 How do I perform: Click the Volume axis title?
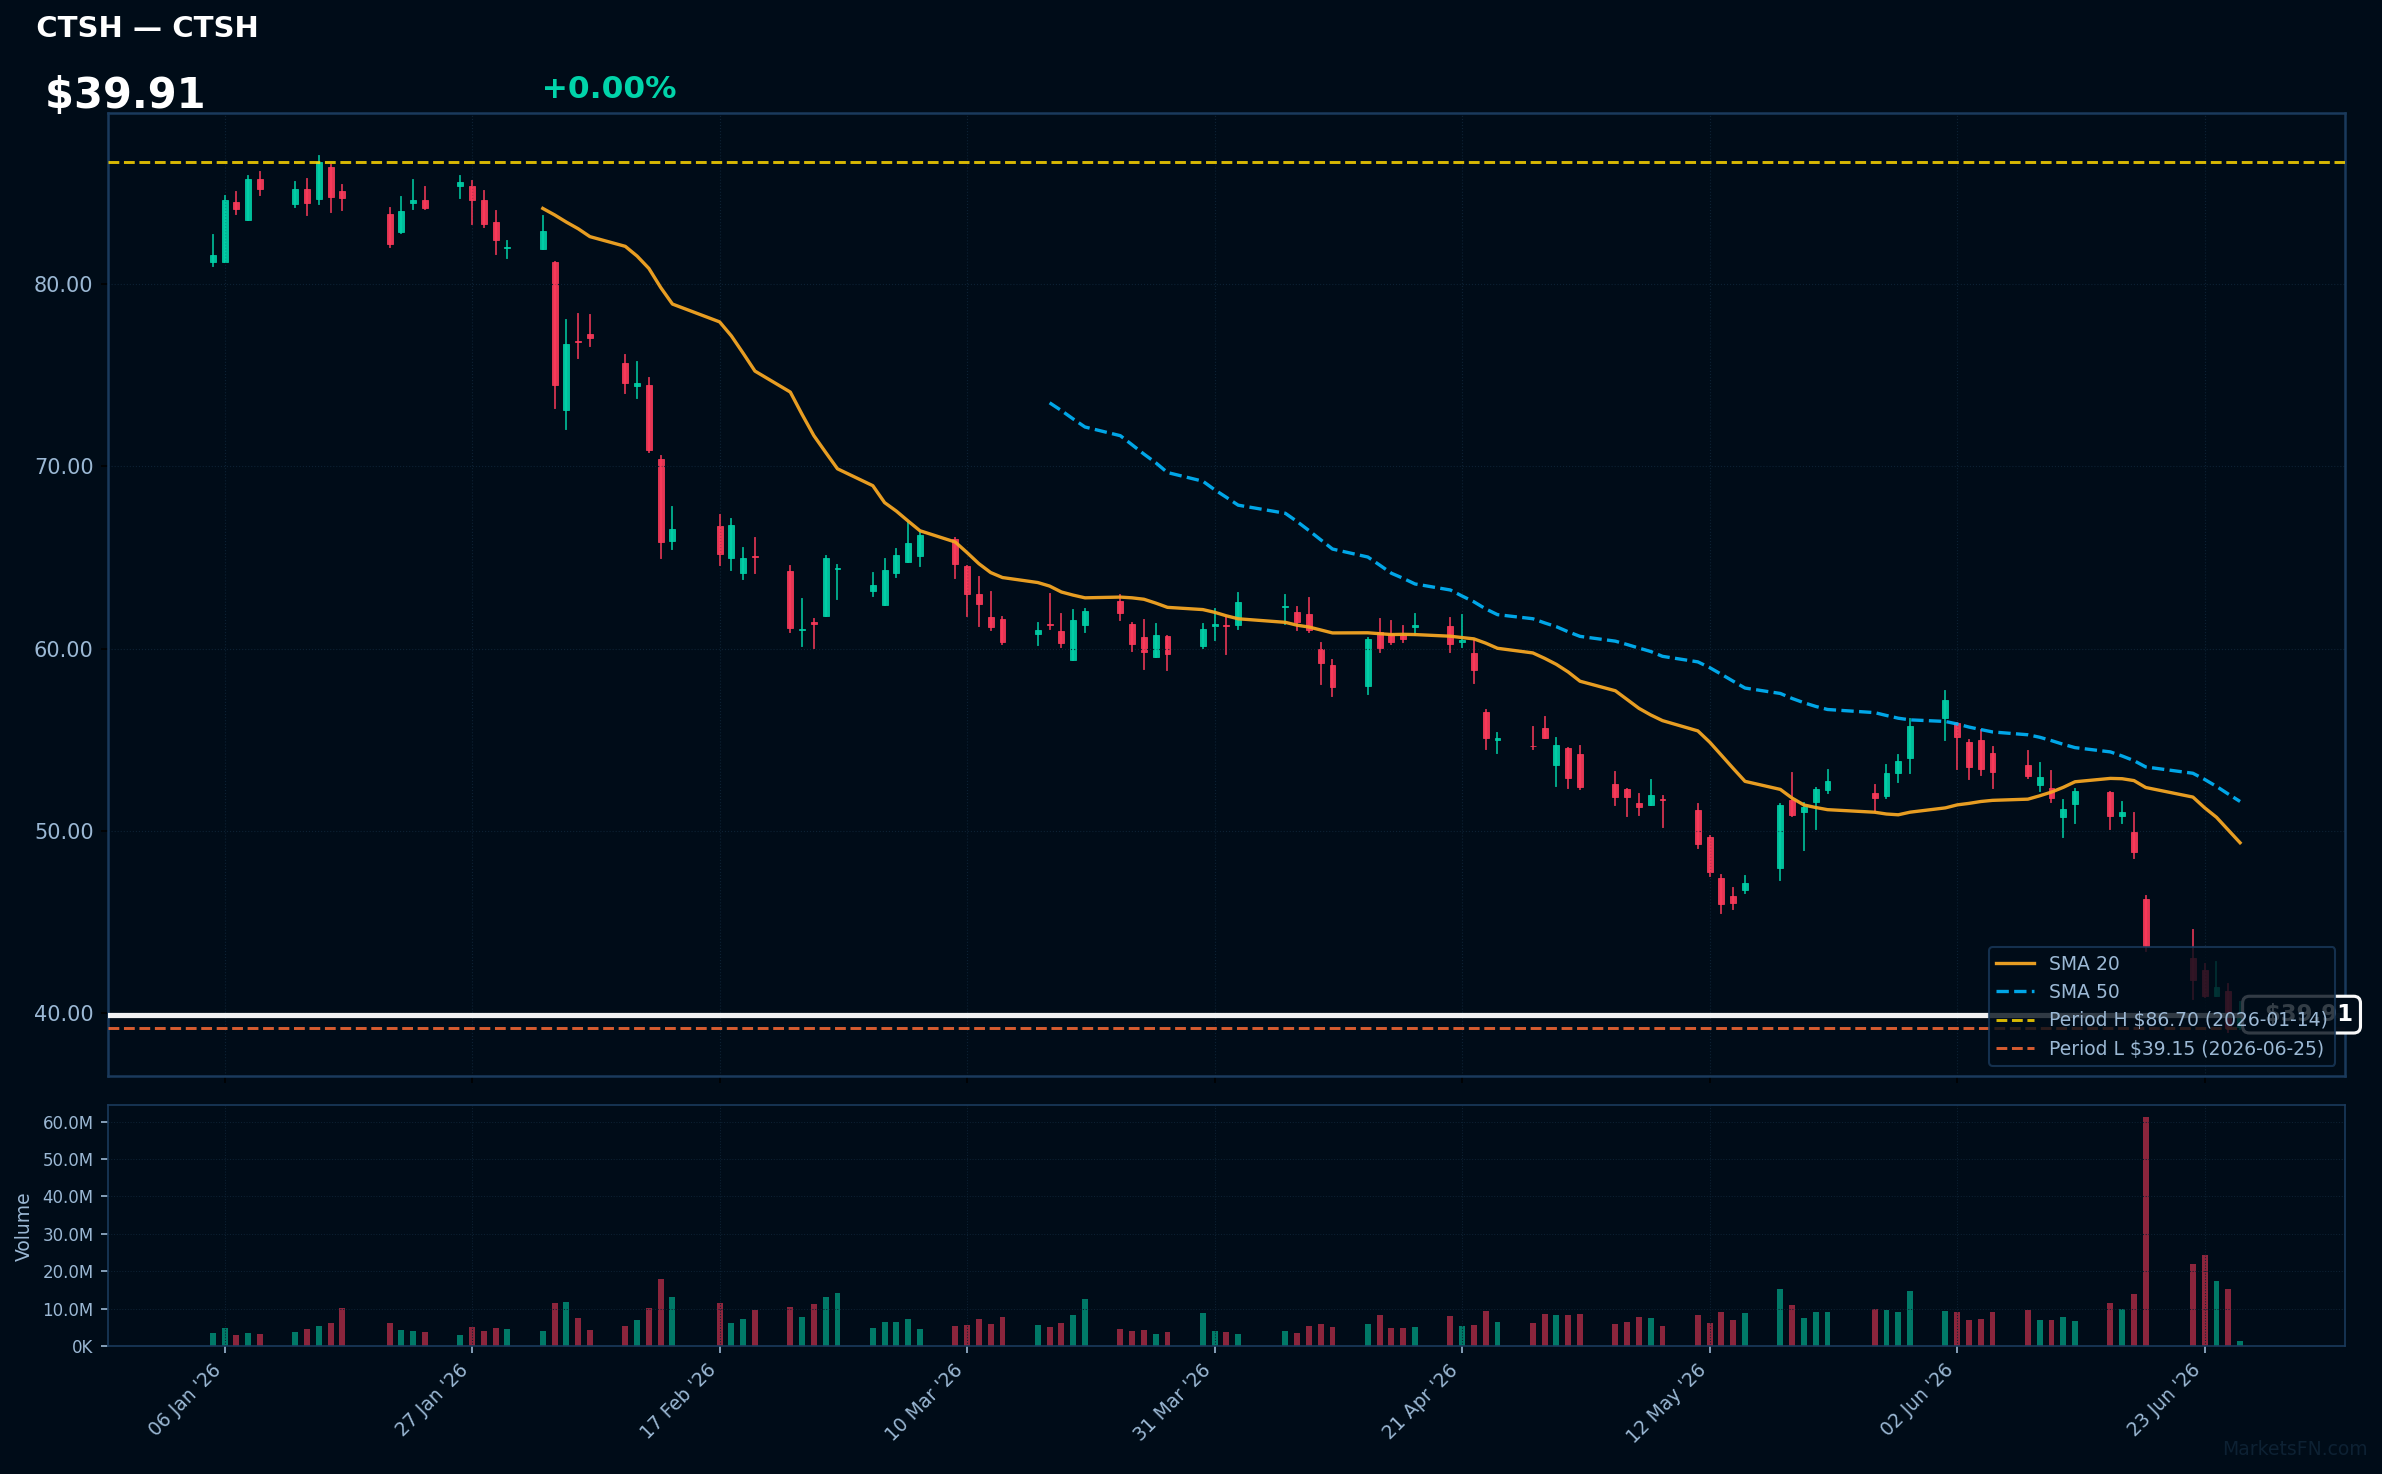click(23, 1227)
